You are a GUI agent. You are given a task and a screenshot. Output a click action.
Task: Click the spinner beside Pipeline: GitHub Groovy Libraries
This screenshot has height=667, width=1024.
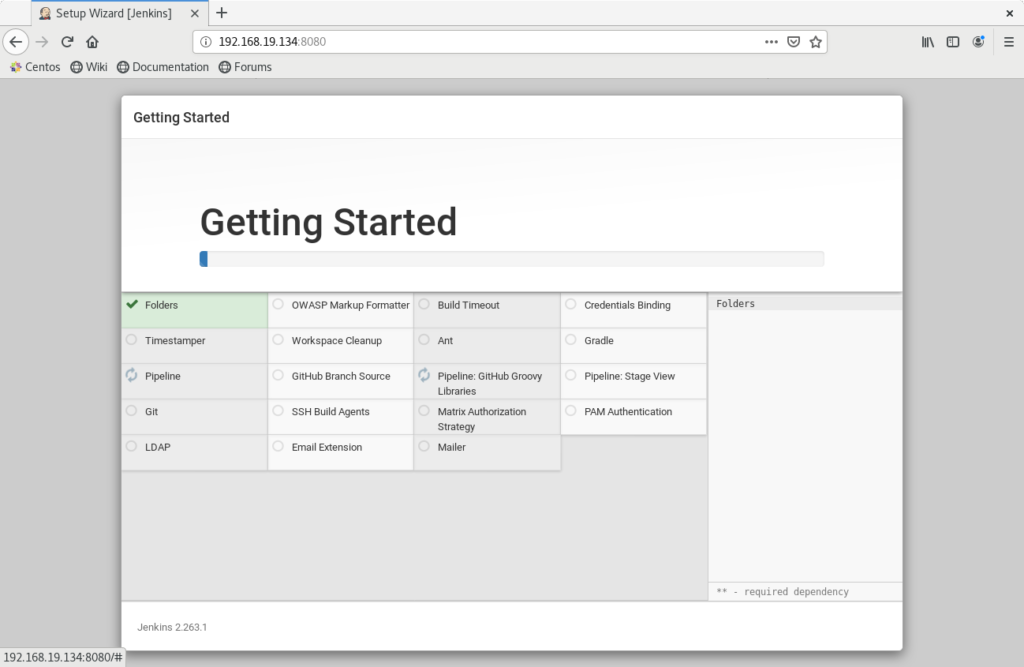[x=424, y=375]
